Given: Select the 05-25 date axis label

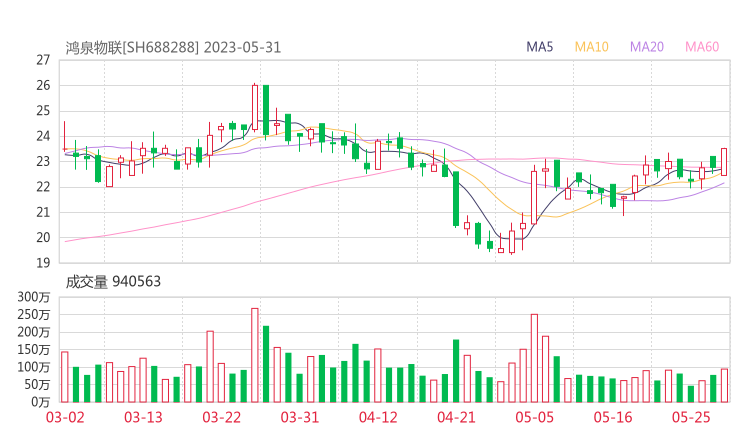Looking at the screenshot, I should click(x=691, y=417).
